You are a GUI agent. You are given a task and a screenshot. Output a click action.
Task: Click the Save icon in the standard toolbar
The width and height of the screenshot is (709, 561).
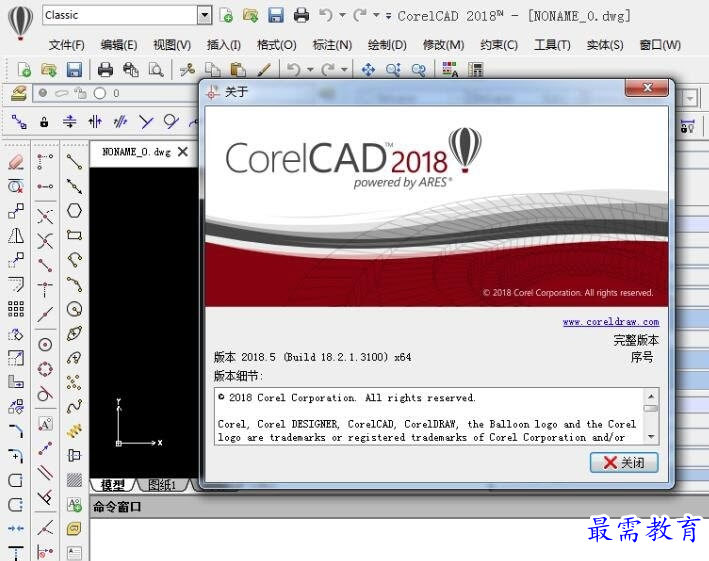74,70
